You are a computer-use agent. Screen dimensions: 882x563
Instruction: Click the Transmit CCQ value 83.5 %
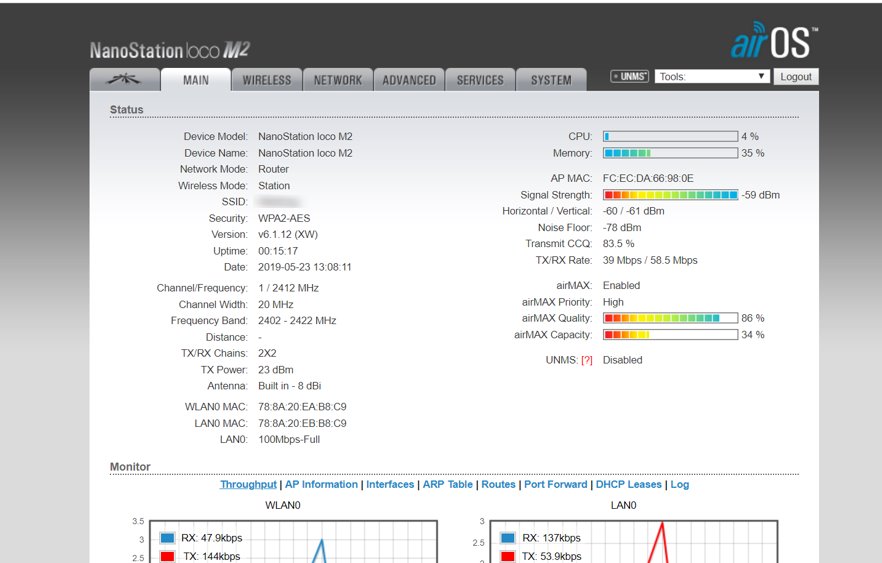pos(619,244)
